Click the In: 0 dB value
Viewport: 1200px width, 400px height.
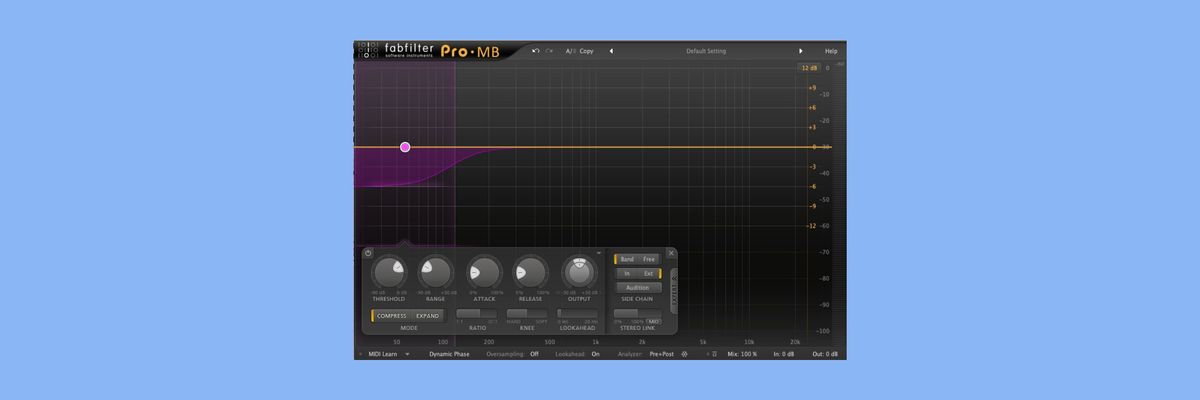point(784,353)
